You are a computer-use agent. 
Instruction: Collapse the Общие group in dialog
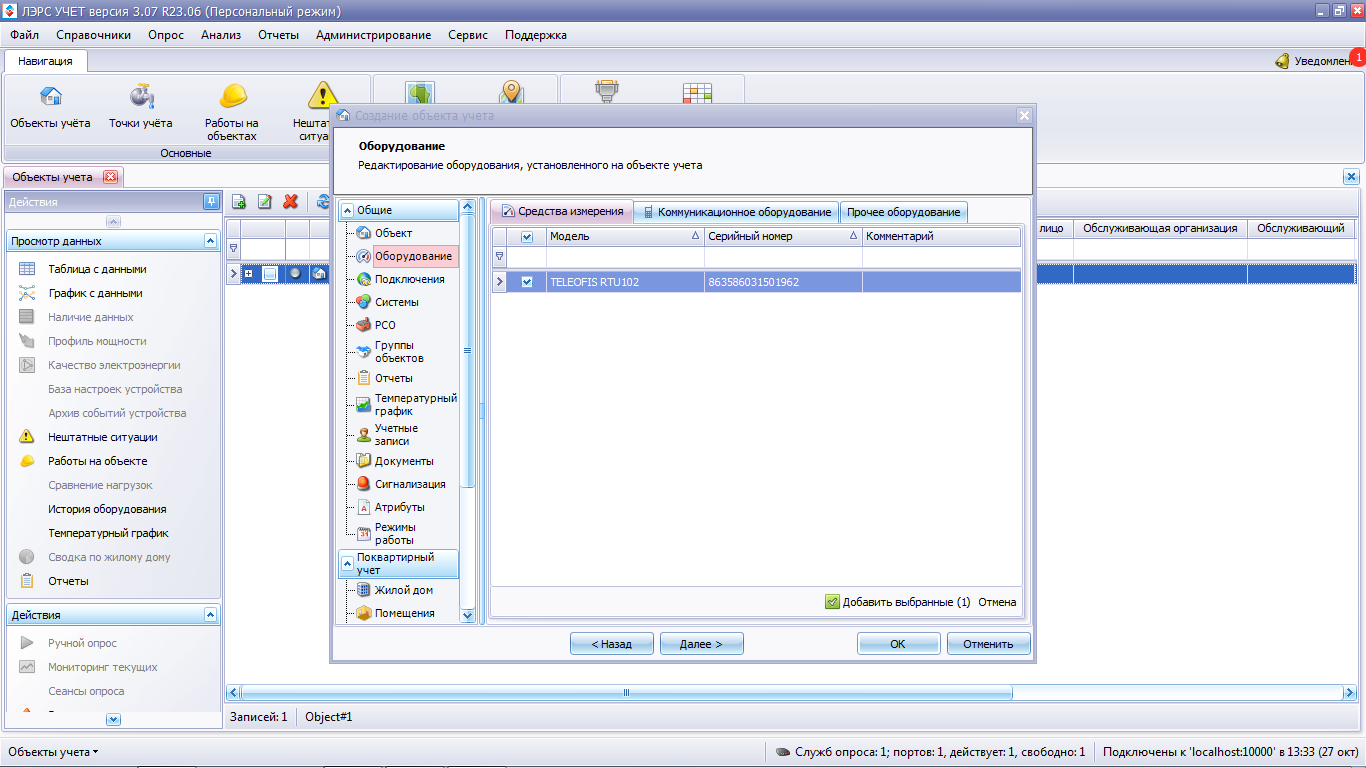tap(347, 210)
